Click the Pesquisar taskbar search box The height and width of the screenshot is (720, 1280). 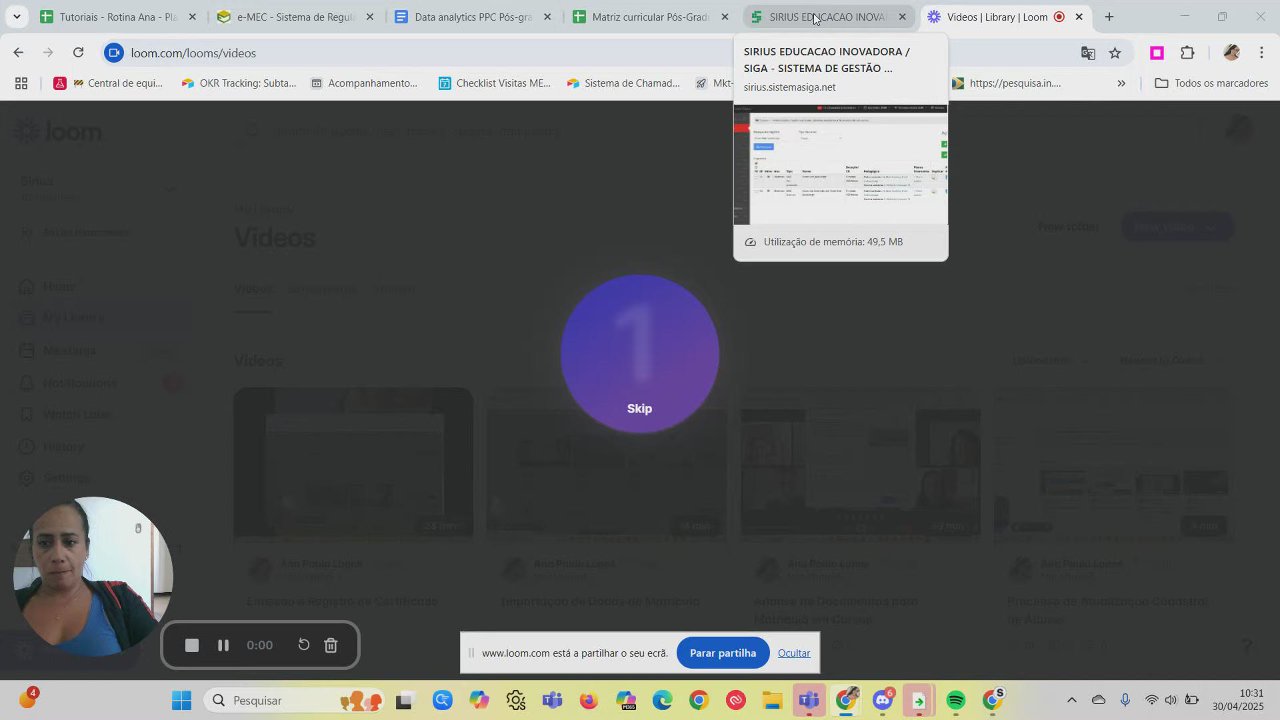(x=294, y=700)
